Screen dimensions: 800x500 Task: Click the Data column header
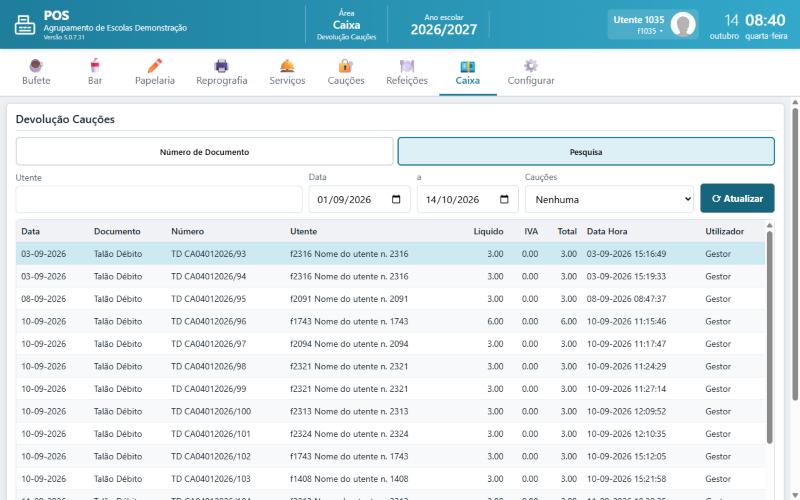[31, 231]
